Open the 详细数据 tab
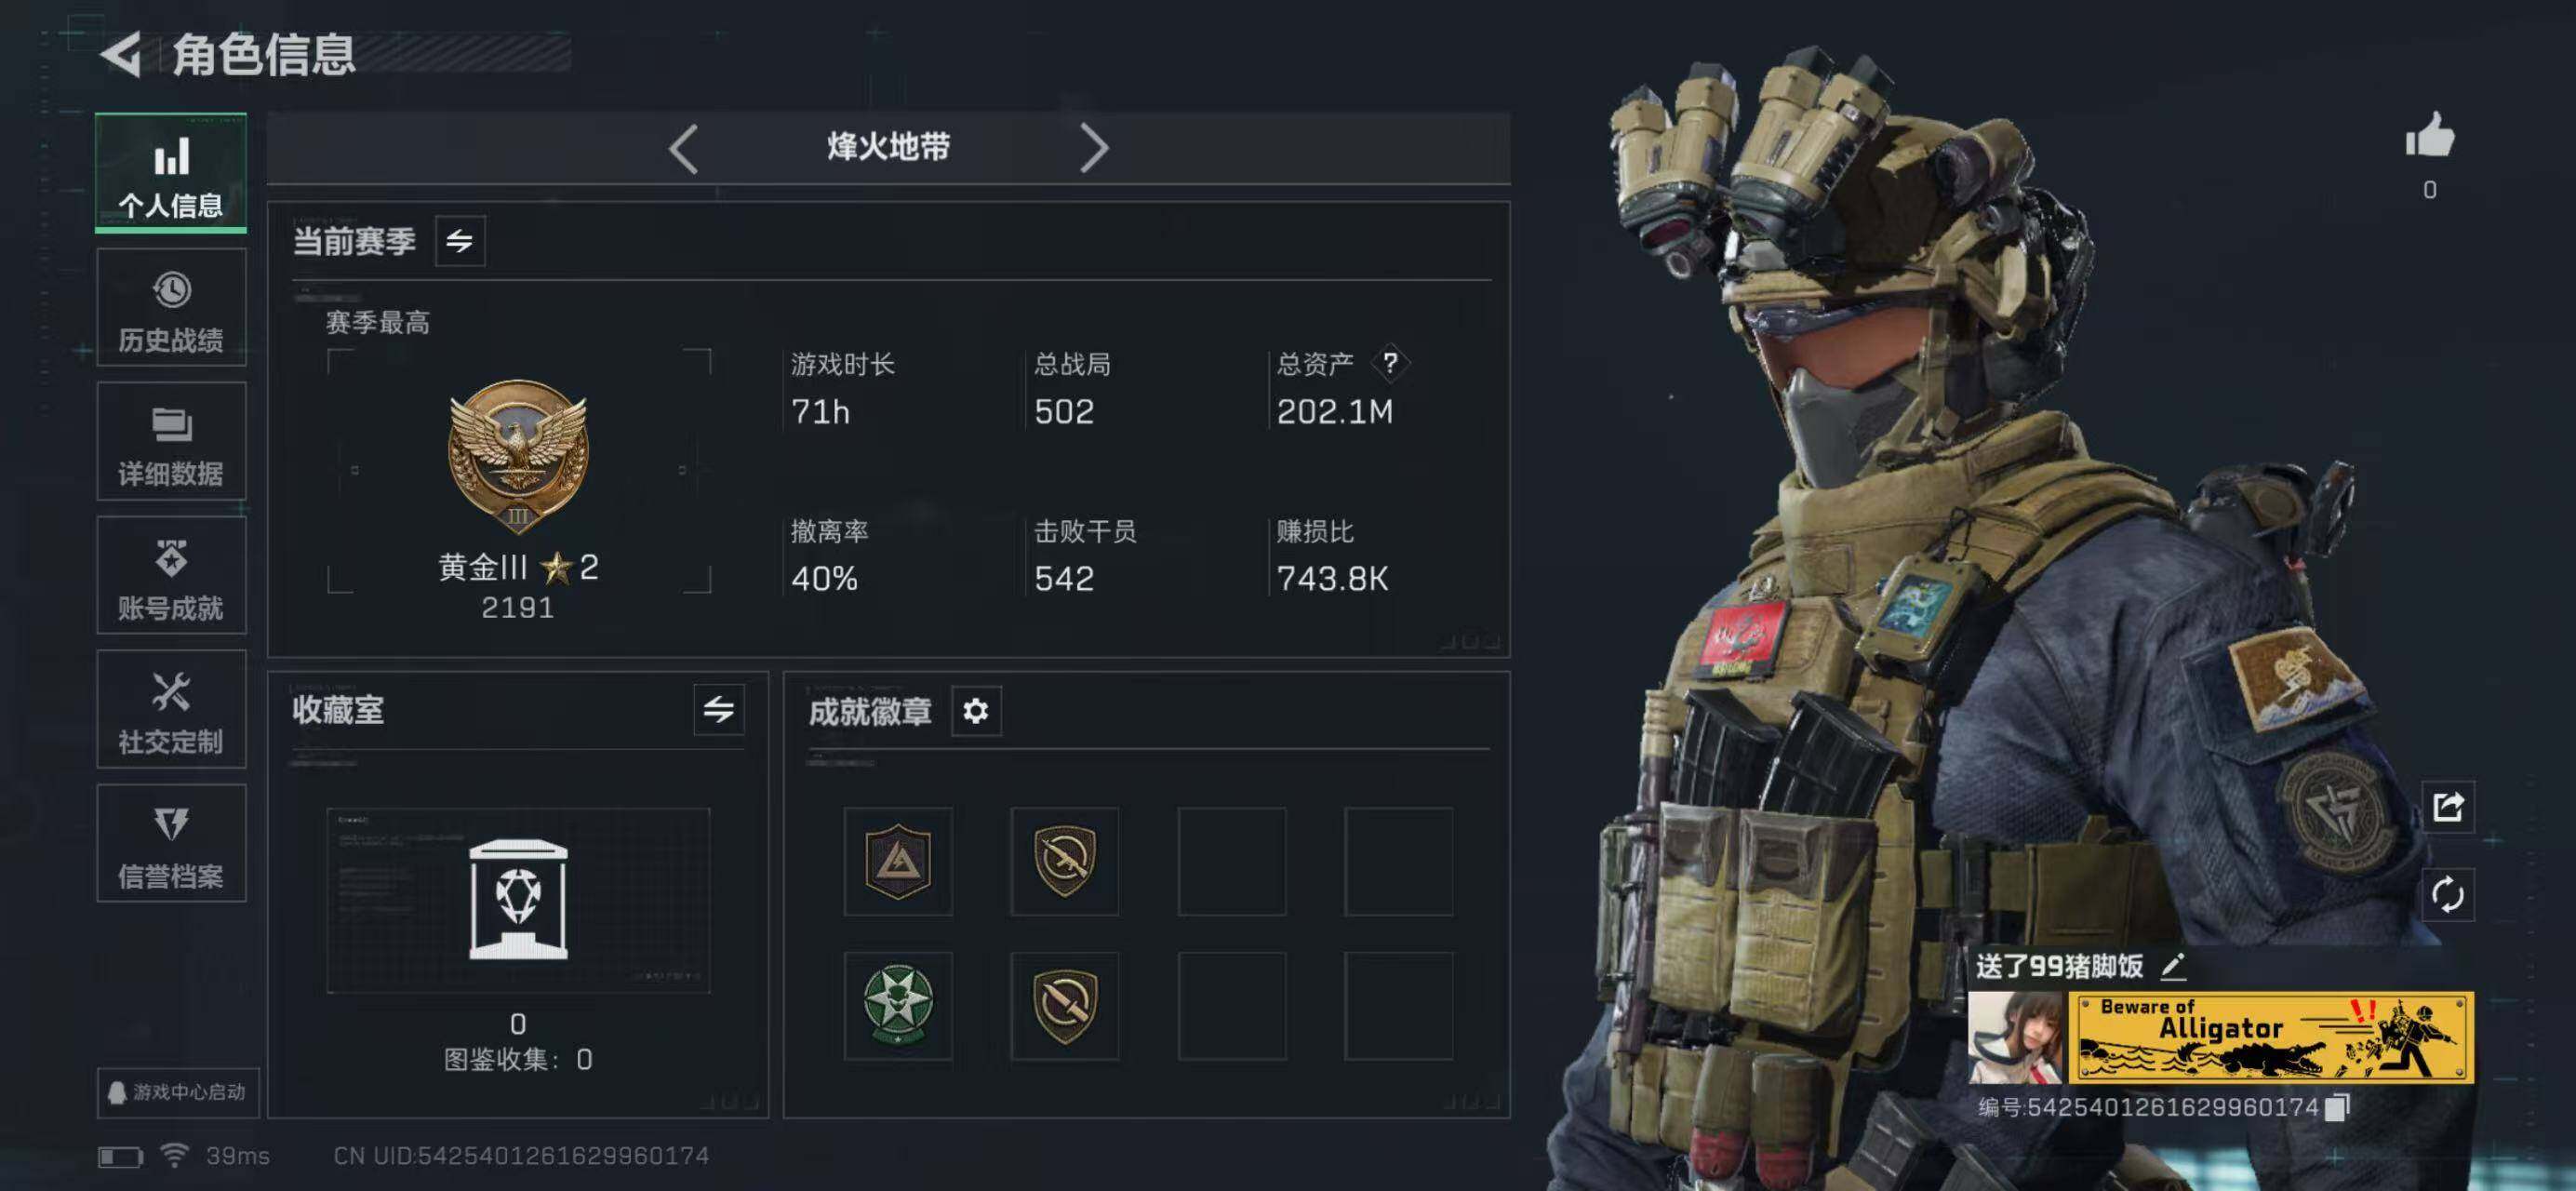 click(171, 442)
